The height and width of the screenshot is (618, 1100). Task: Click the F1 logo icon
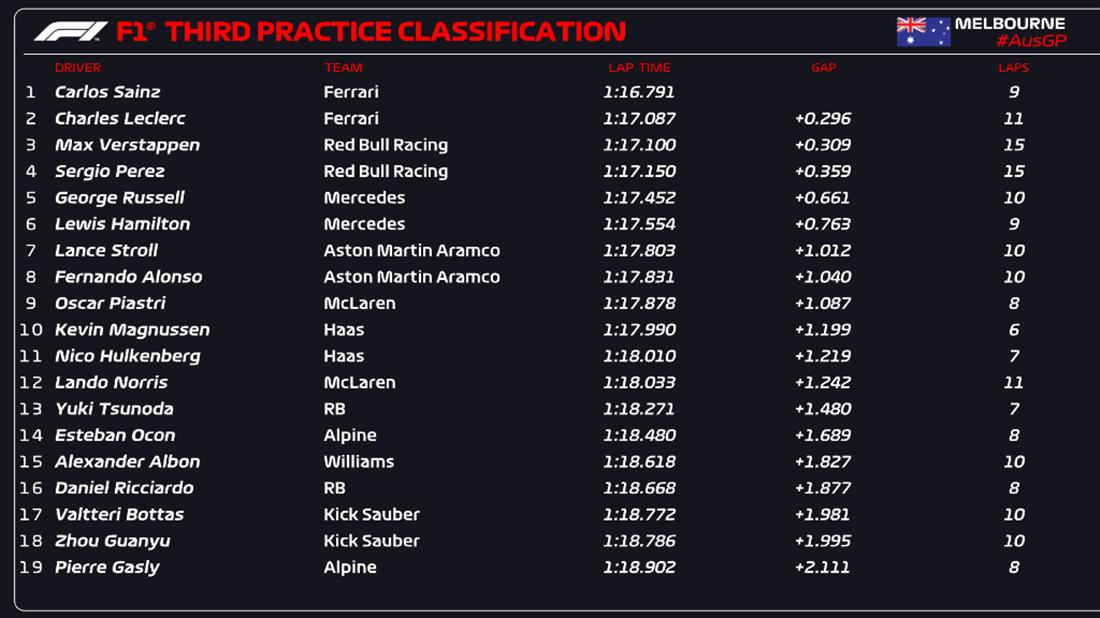click(x=70, y=32)
